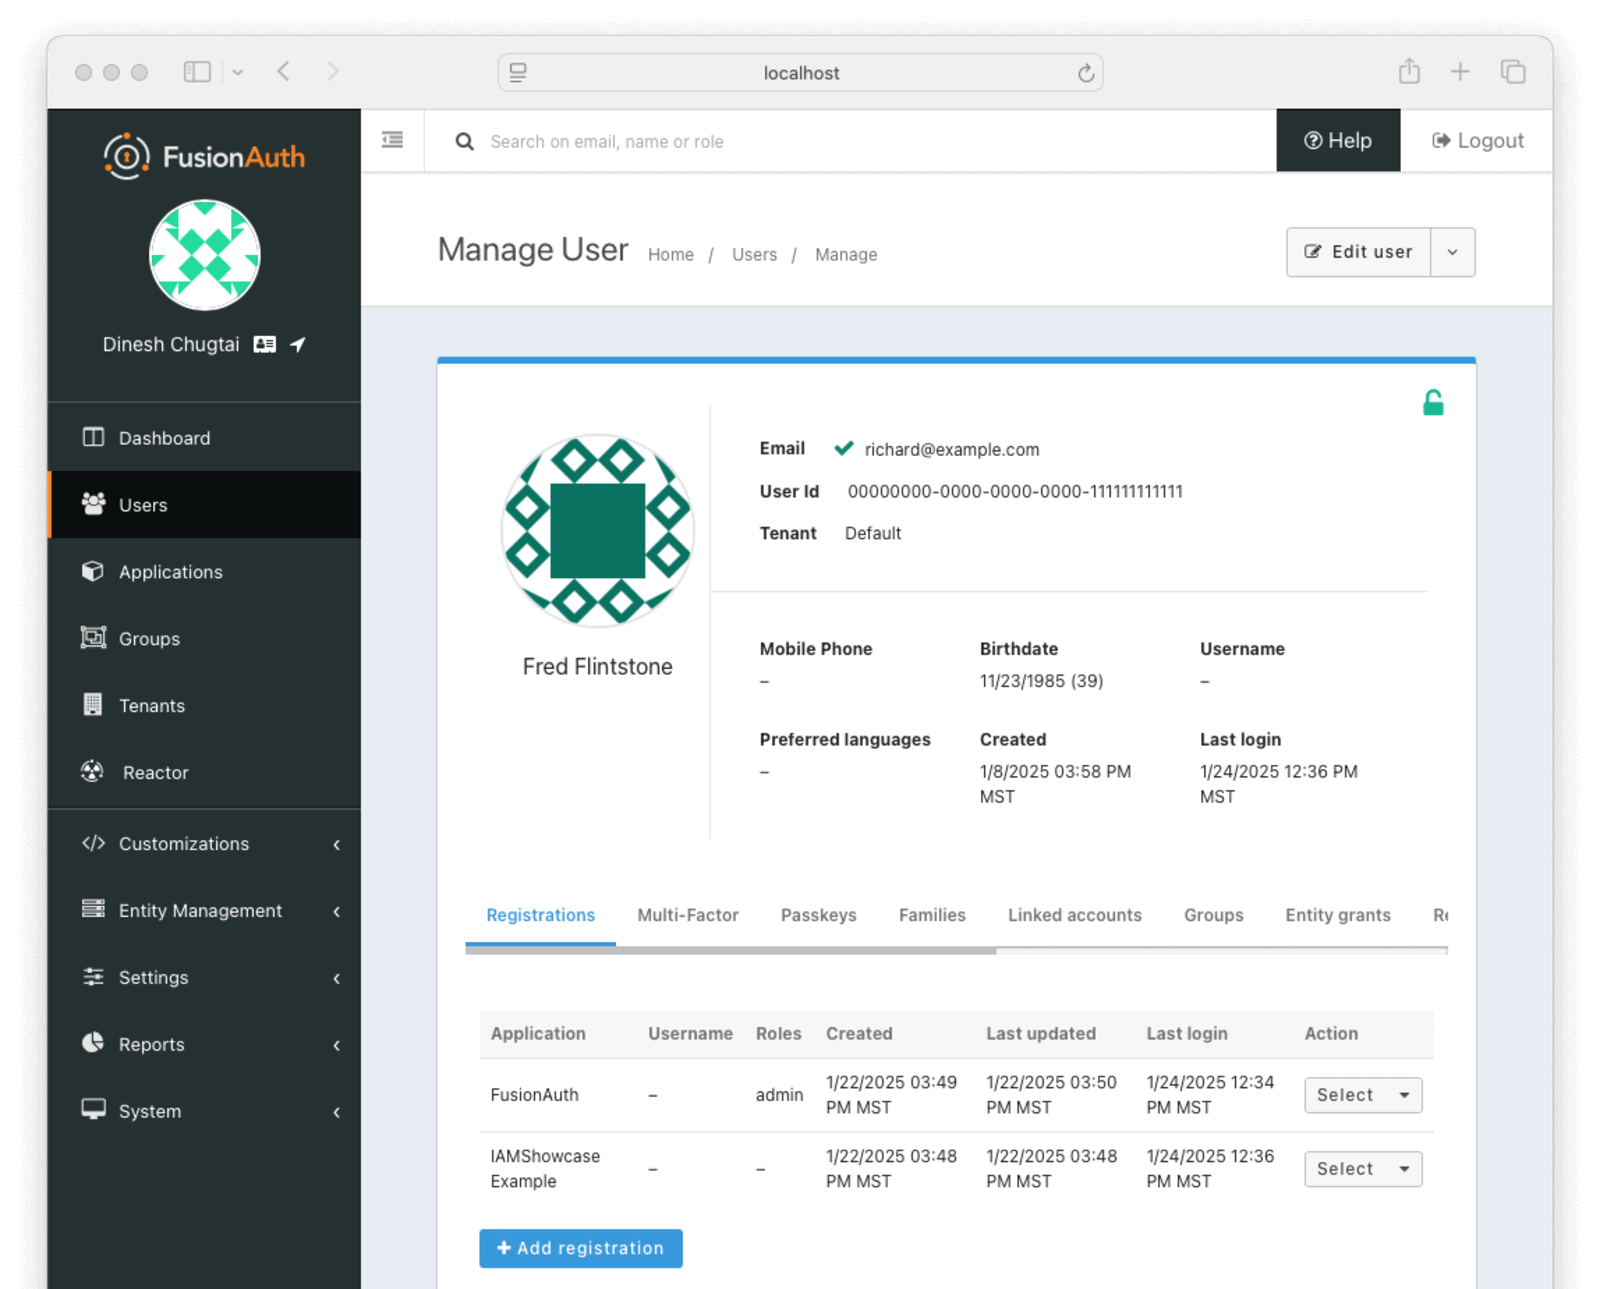
Task: Click the search magnifier icon
Action: tap(465, 141)
